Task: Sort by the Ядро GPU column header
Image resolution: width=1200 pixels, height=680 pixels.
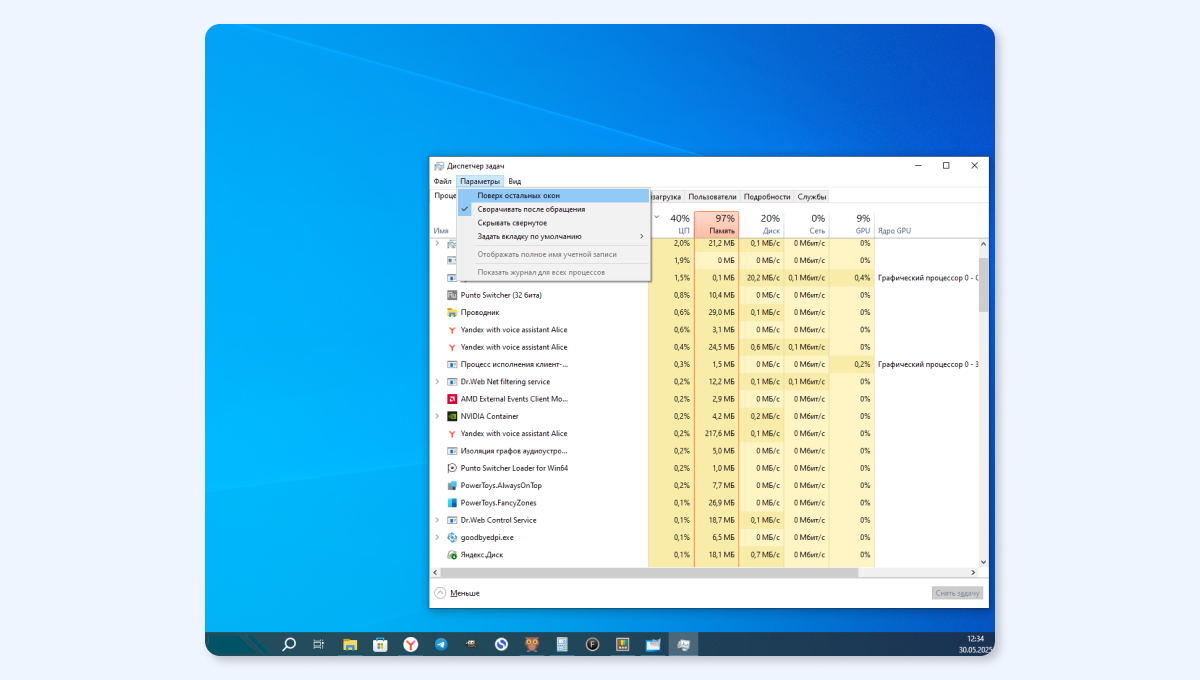Action: (895, 231)
